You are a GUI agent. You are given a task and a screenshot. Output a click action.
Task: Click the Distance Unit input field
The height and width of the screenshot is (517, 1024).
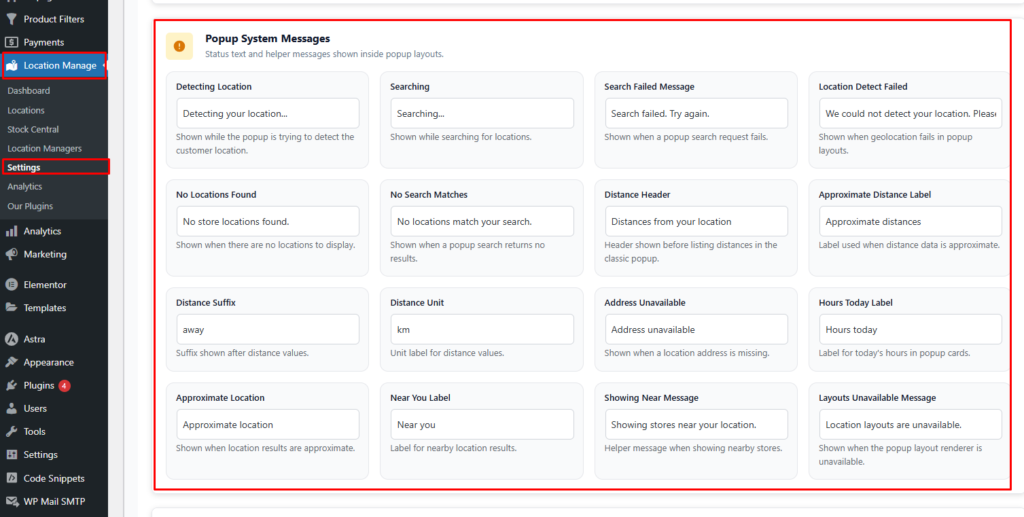[x=481, y=329]
